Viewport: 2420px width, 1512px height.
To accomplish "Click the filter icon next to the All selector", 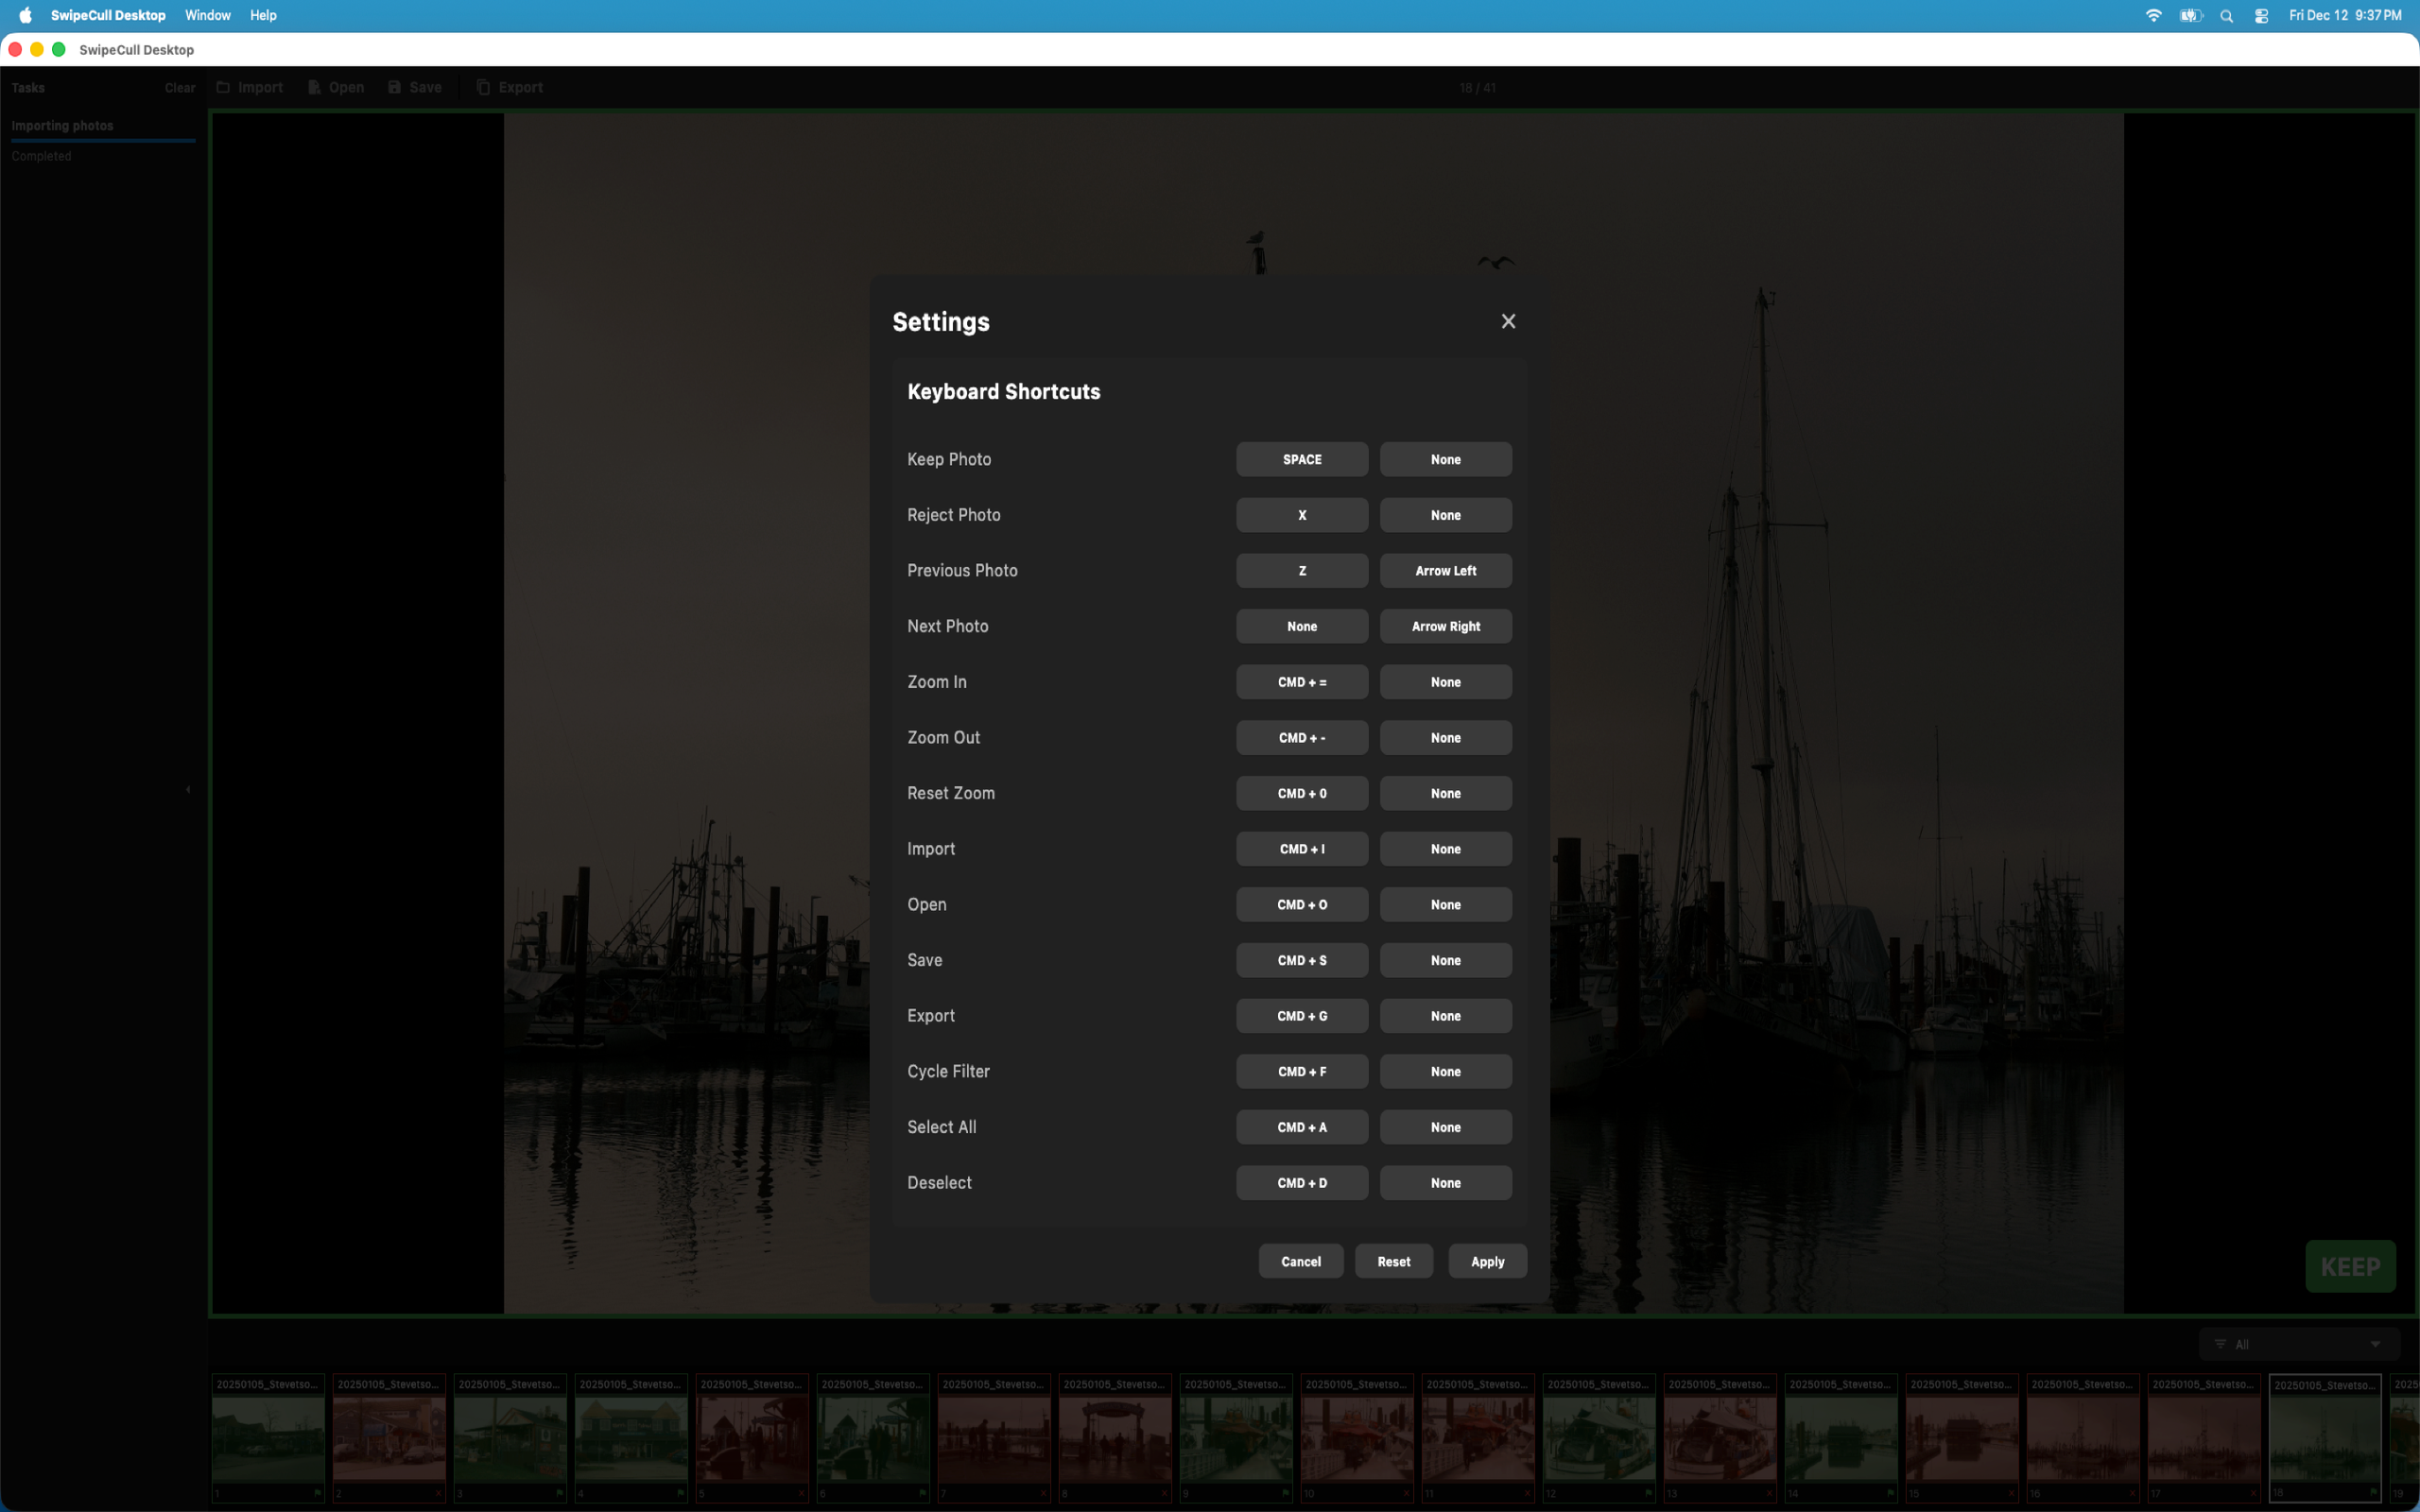I will (x=2220, y=1344).
